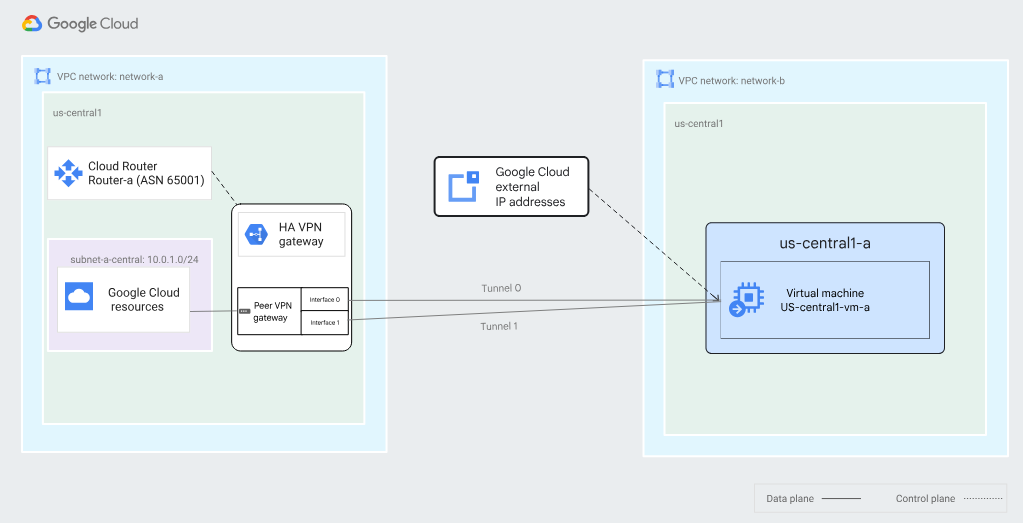Click the Google Cloud logo icon
The width and height of the screenshot is (1023, 523).
[x=32, y=23]
